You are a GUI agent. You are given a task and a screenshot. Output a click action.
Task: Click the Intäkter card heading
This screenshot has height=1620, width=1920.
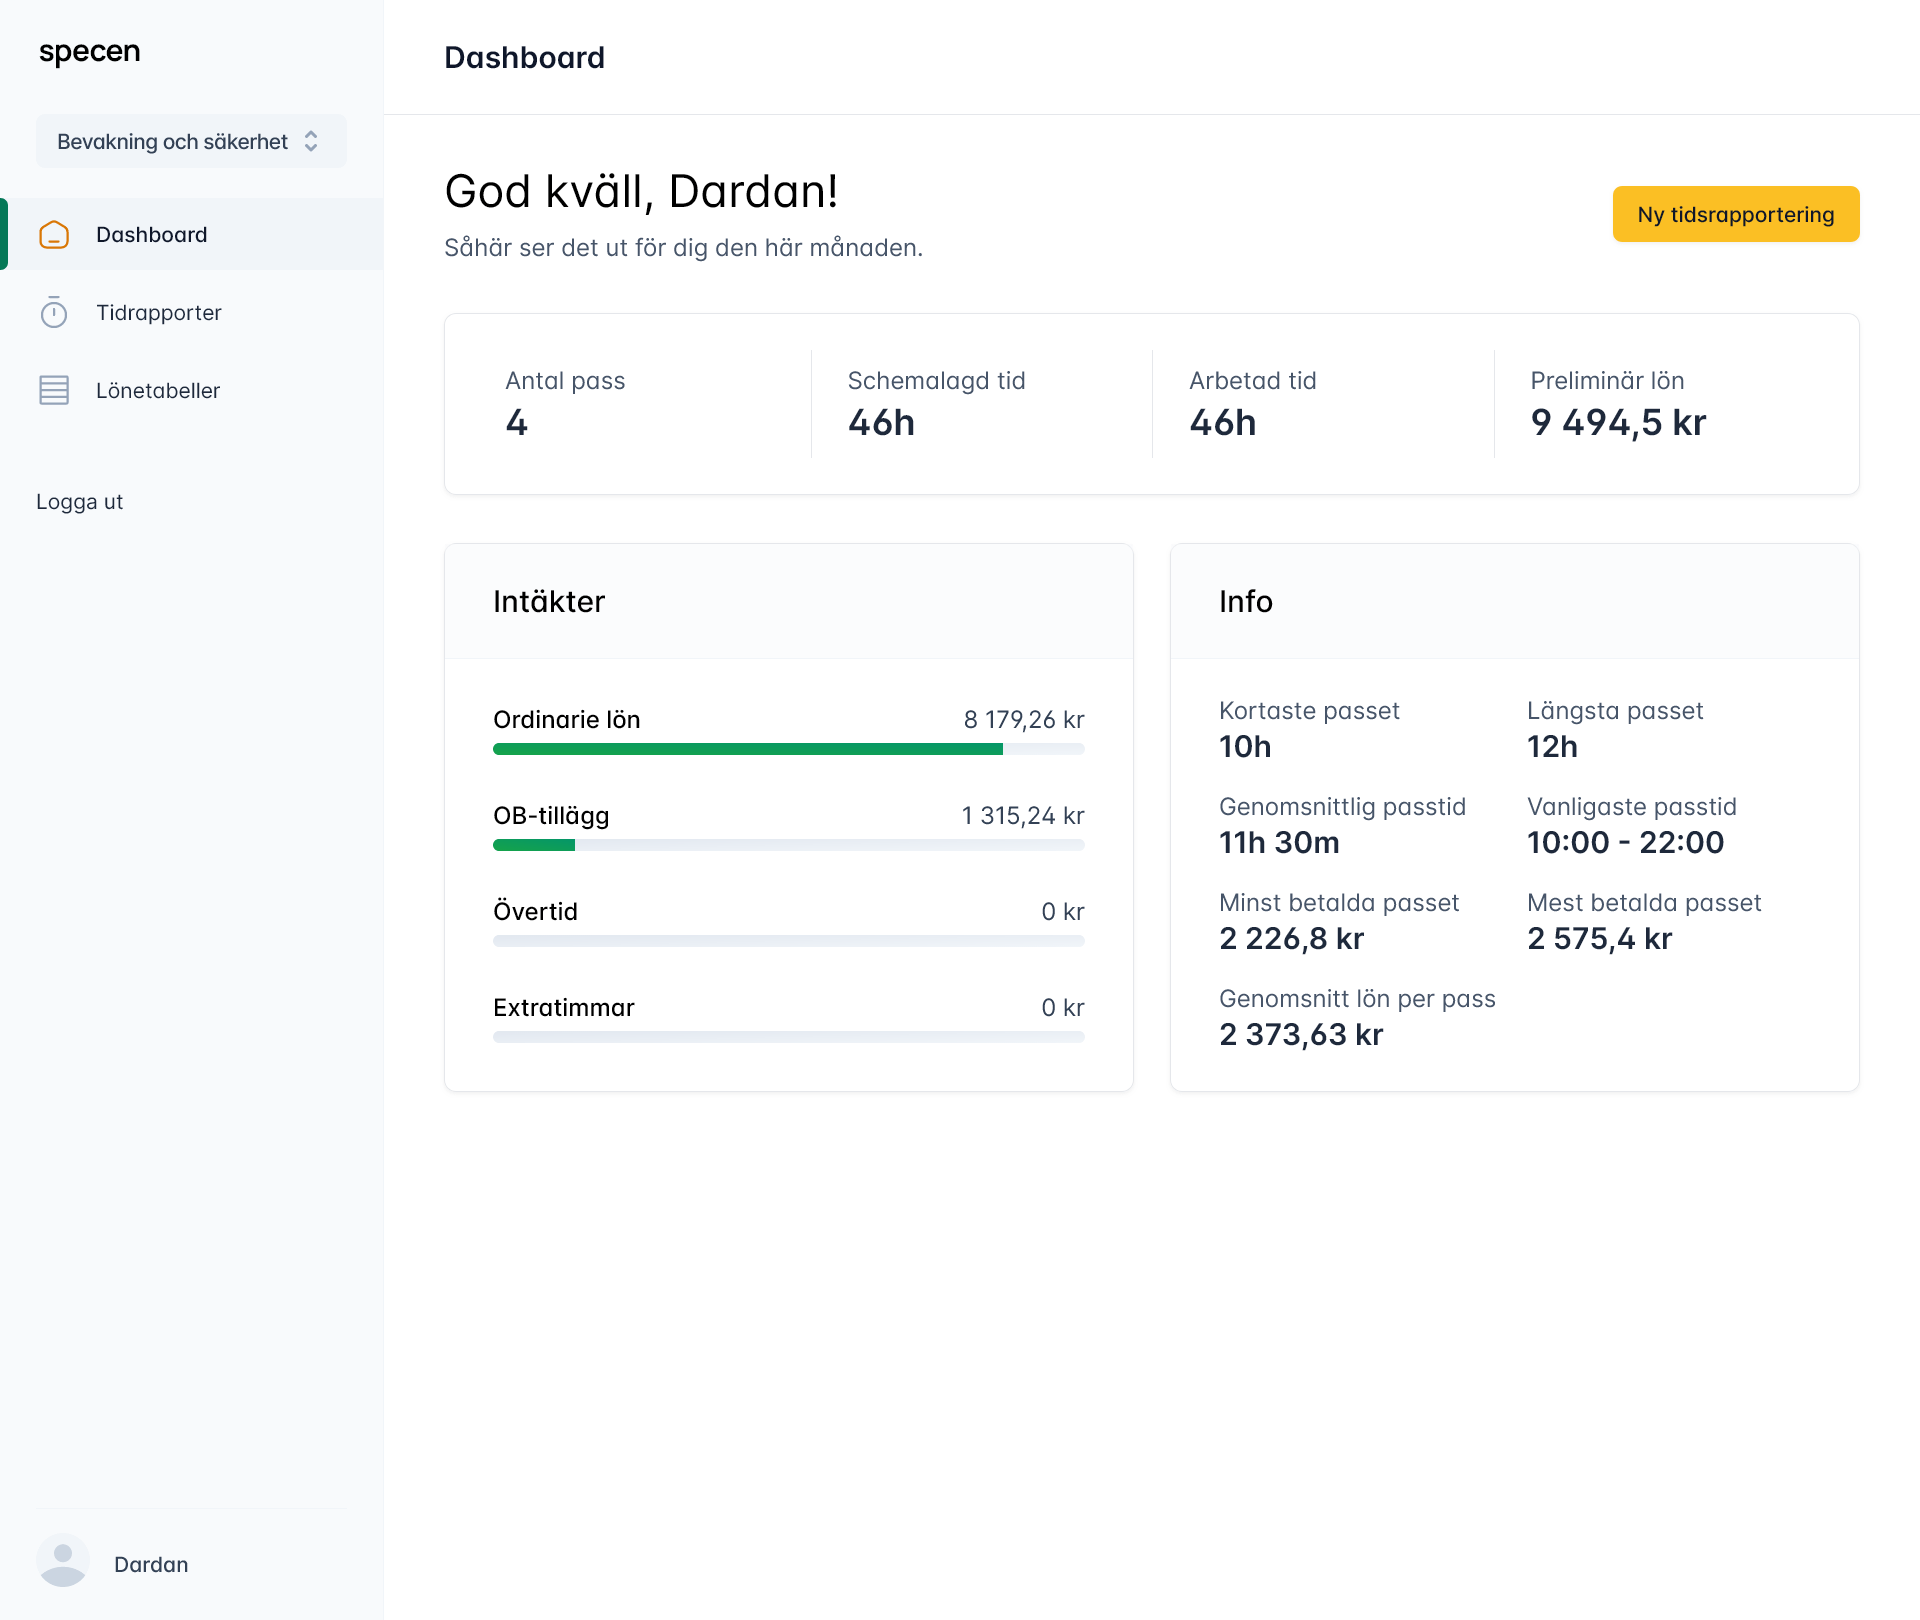549,601
